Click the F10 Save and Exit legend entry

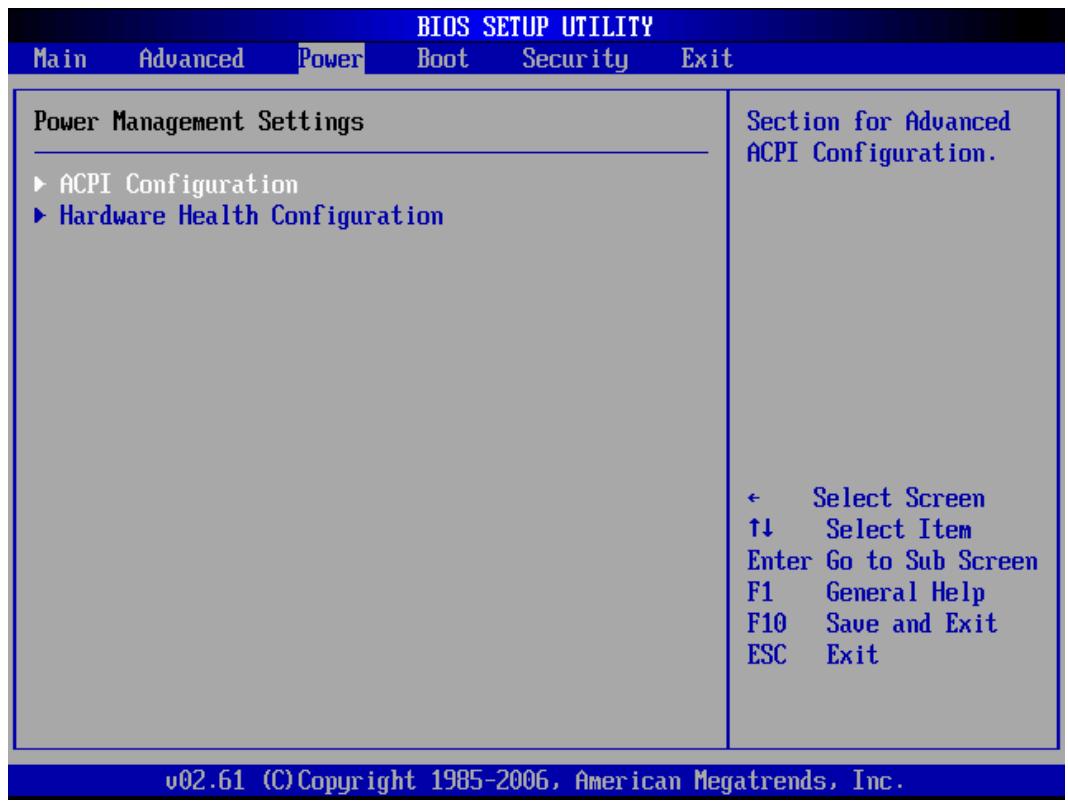872,623
